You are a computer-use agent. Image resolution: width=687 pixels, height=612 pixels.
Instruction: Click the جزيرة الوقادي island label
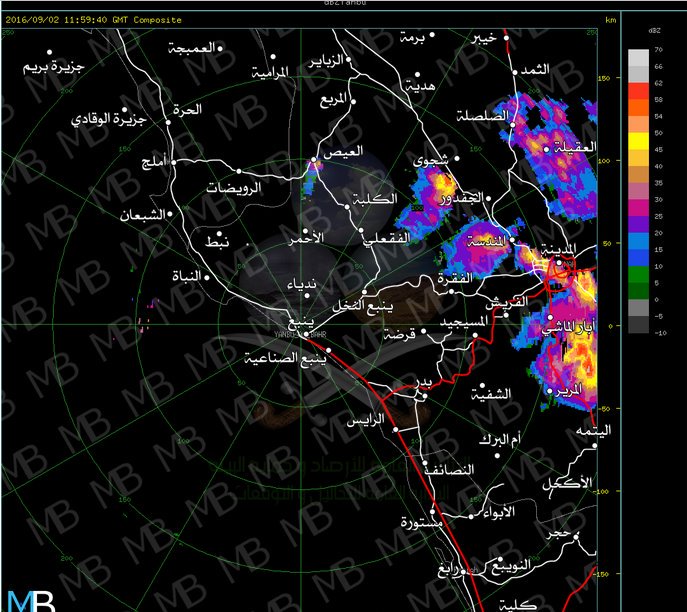108,119
